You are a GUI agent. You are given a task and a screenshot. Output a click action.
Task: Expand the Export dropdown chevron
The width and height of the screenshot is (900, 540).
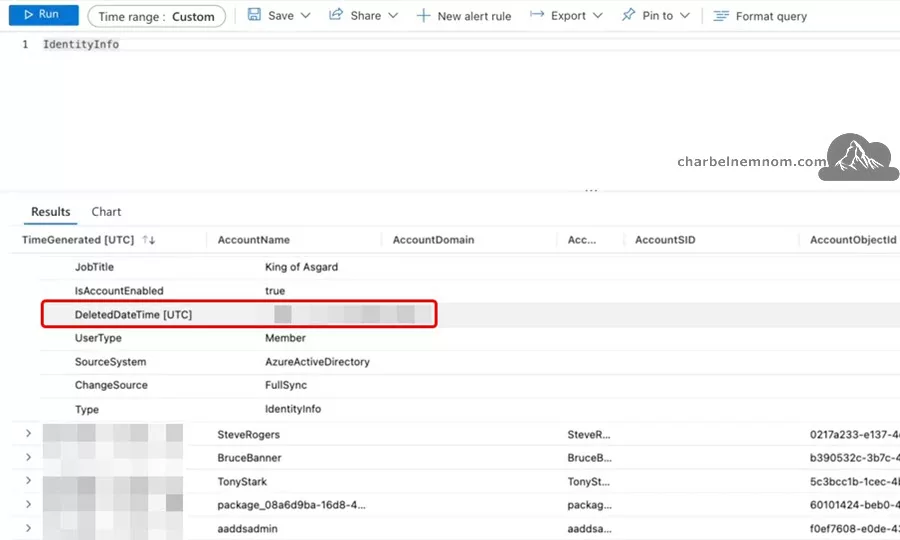click(598, 15)
